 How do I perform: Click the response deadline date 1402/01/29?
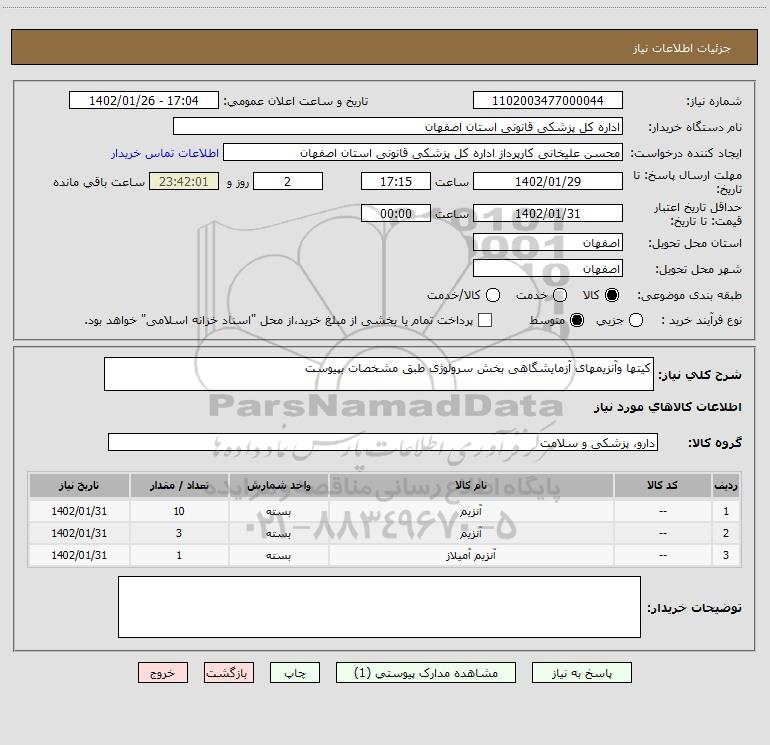coord(548,181)
